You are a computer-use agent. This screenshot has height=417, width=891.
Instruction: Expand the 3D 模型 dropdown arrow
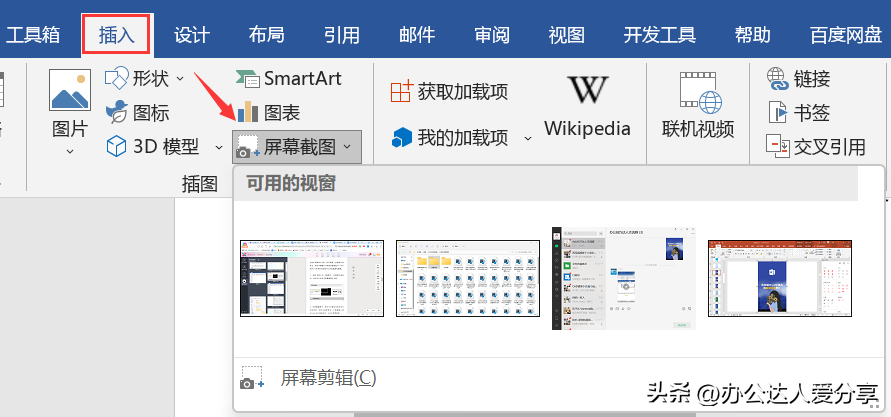(x=219, y=147)
